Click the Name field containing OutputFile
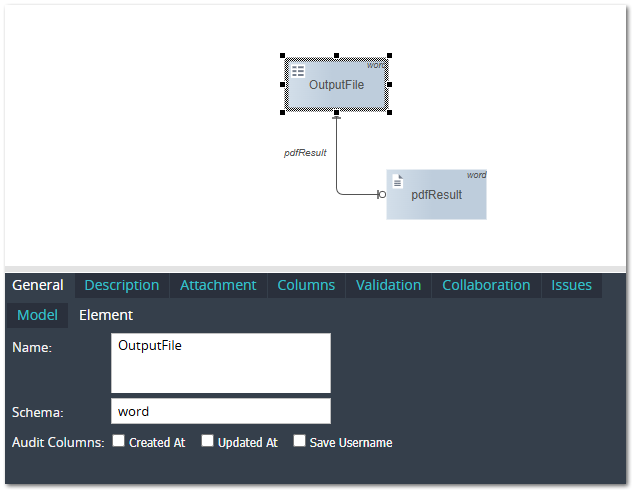The width and height of the screenshot is (635, 493). [221, 363]
